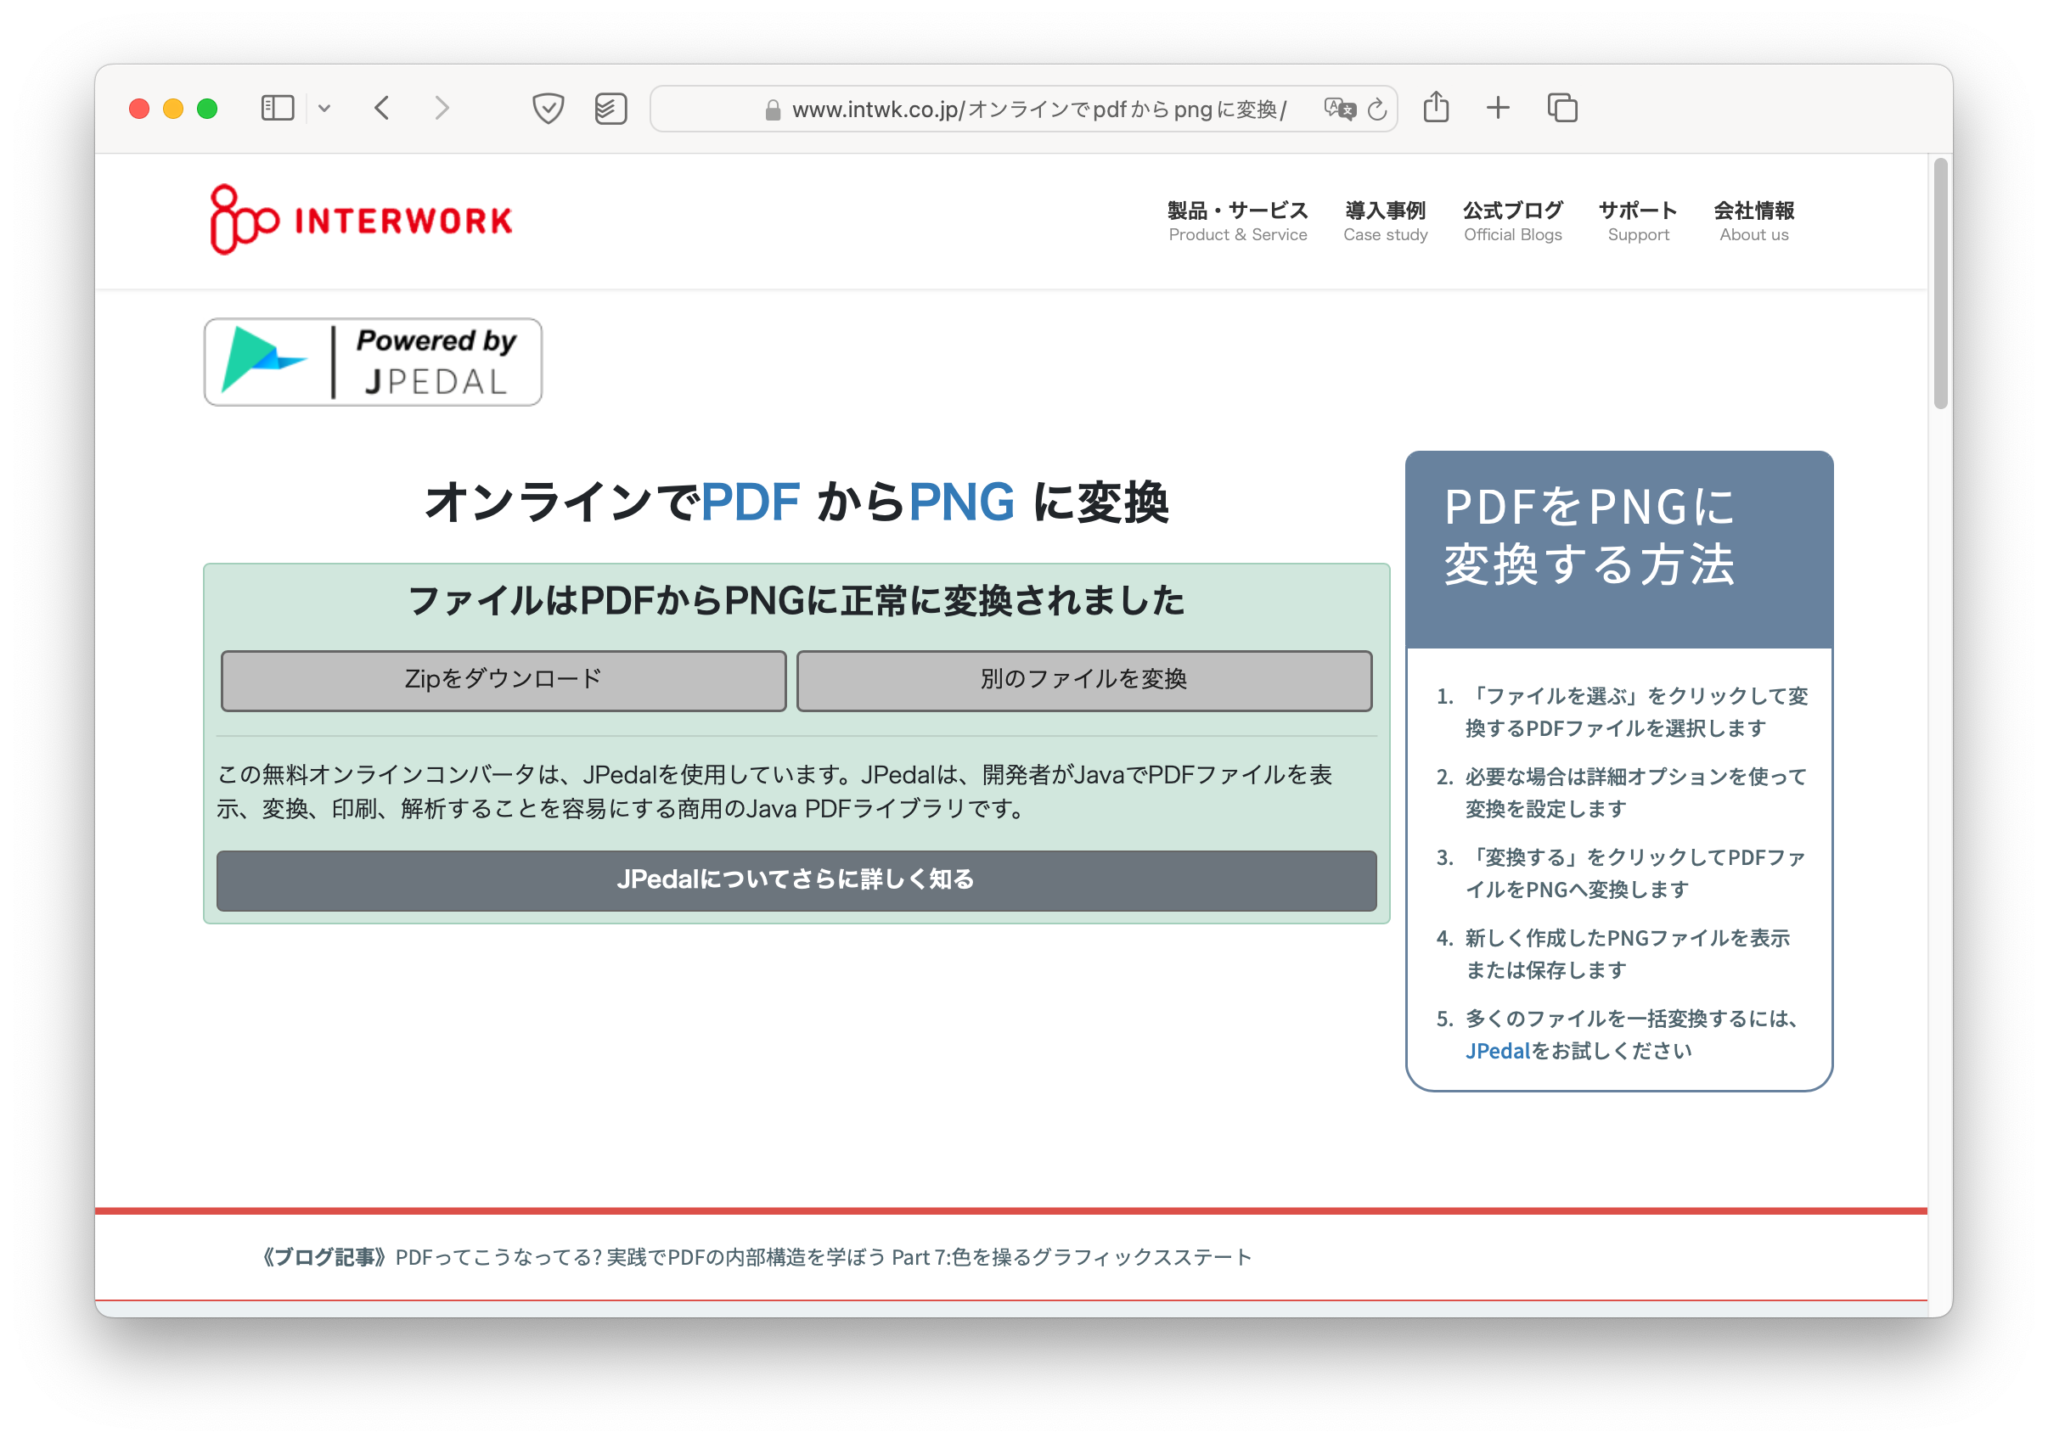Image resolution: width=2048 pixels, height=1443 pixels.
Task: Show the tab overview icon
Action: click(x=1562, y=108)
